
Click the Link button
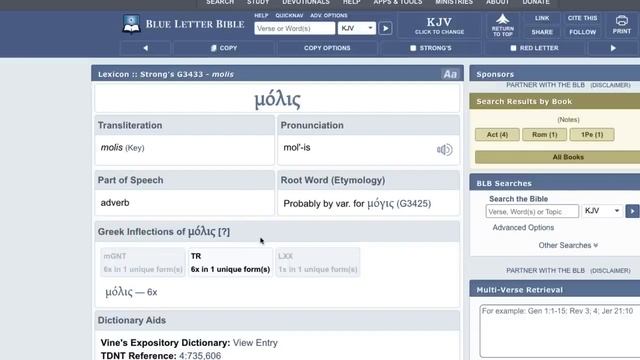(x=542, y=18)
